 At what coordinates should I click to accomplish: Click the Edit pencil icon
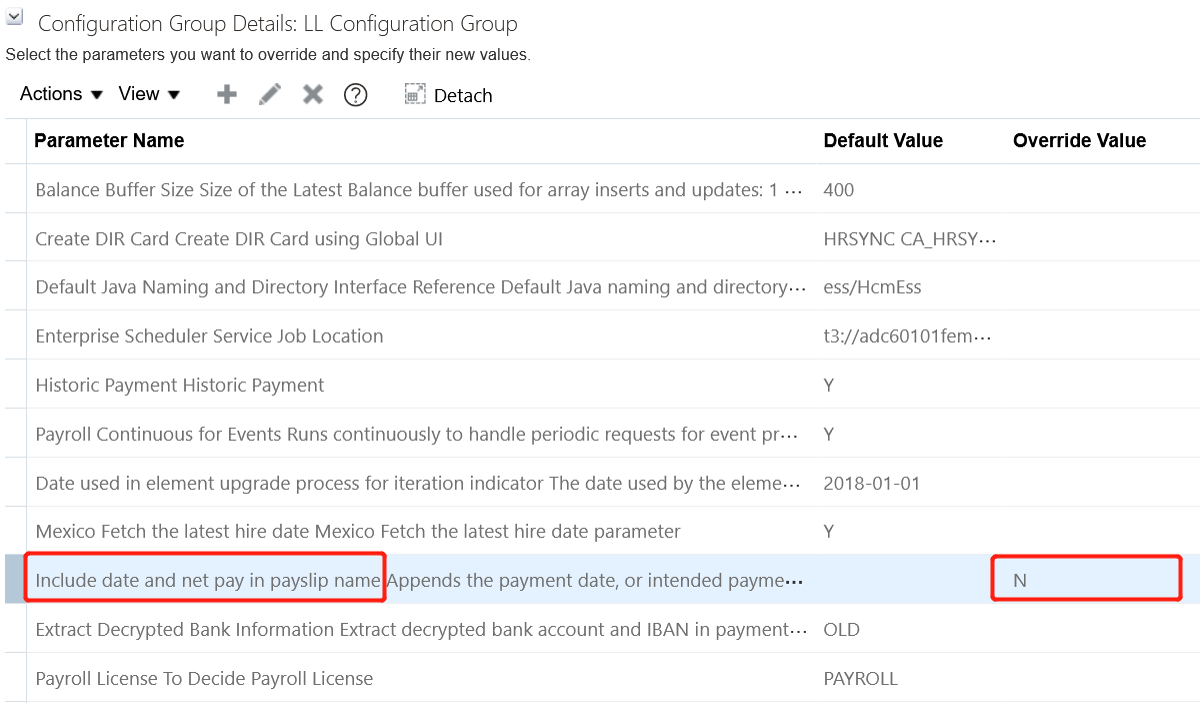[270, 94]
